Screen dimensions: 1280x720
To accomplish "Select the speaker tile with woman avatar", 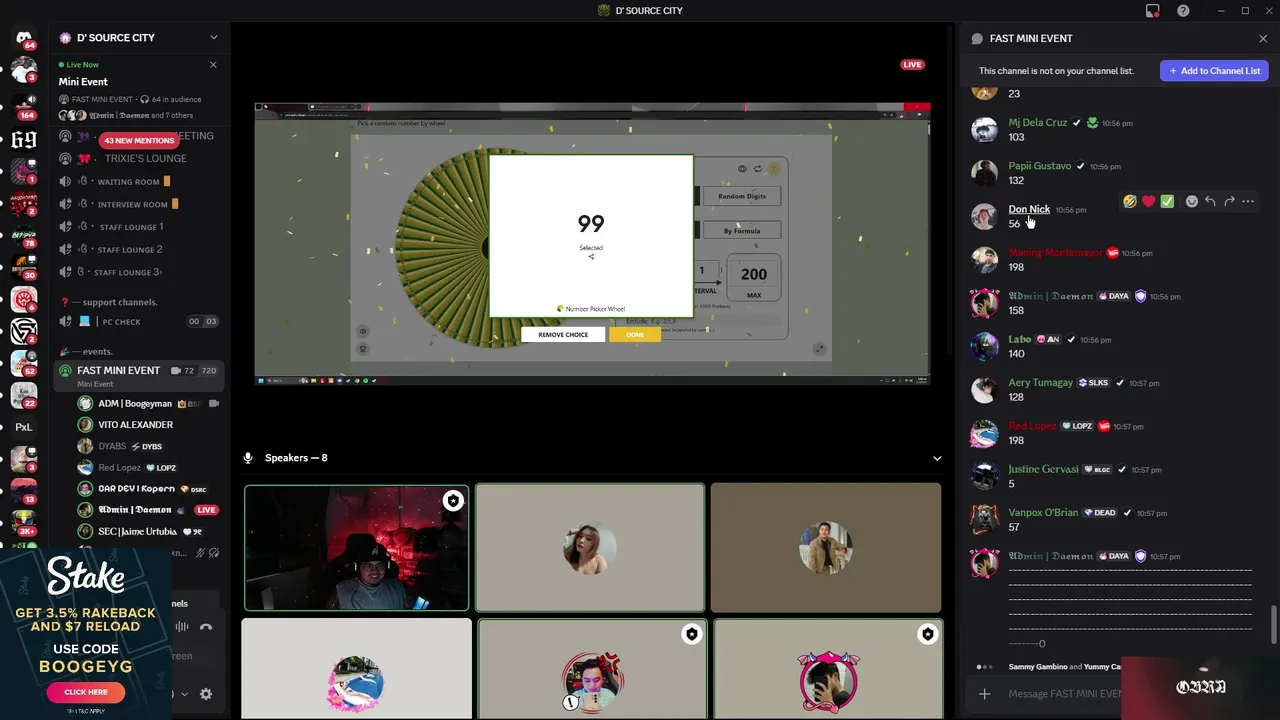I will click(x=590, y=547).
